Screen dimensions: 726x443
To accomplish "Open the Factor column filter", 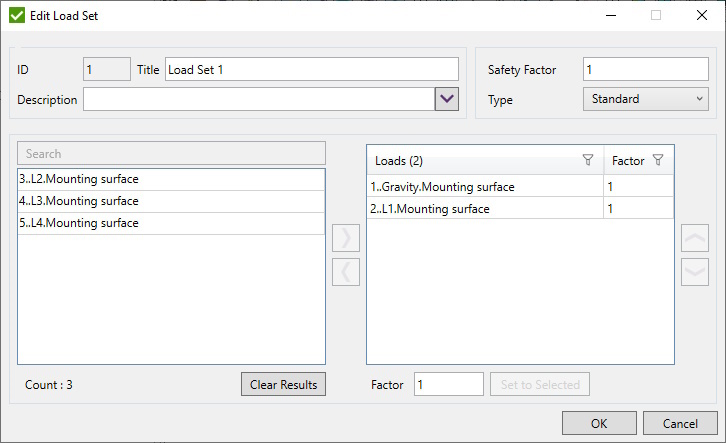I will [x=658, y=160].
